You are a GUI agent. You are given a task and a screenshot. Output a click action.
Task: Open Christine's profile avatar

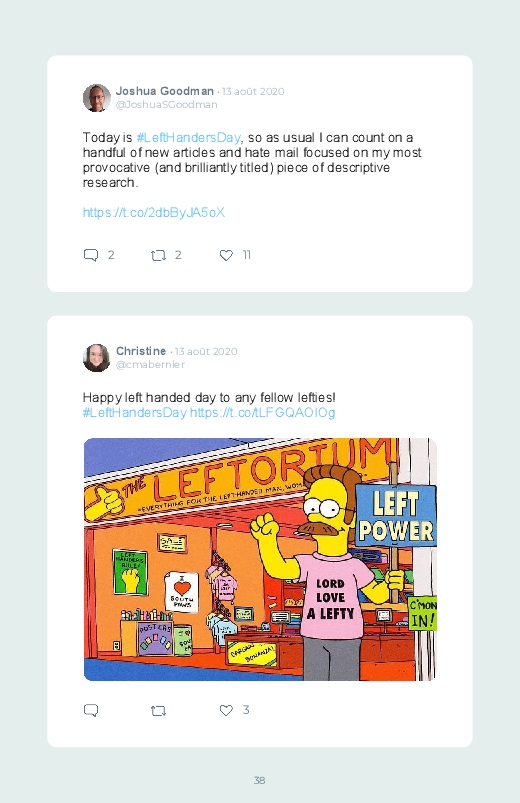[x=97, y=358]
